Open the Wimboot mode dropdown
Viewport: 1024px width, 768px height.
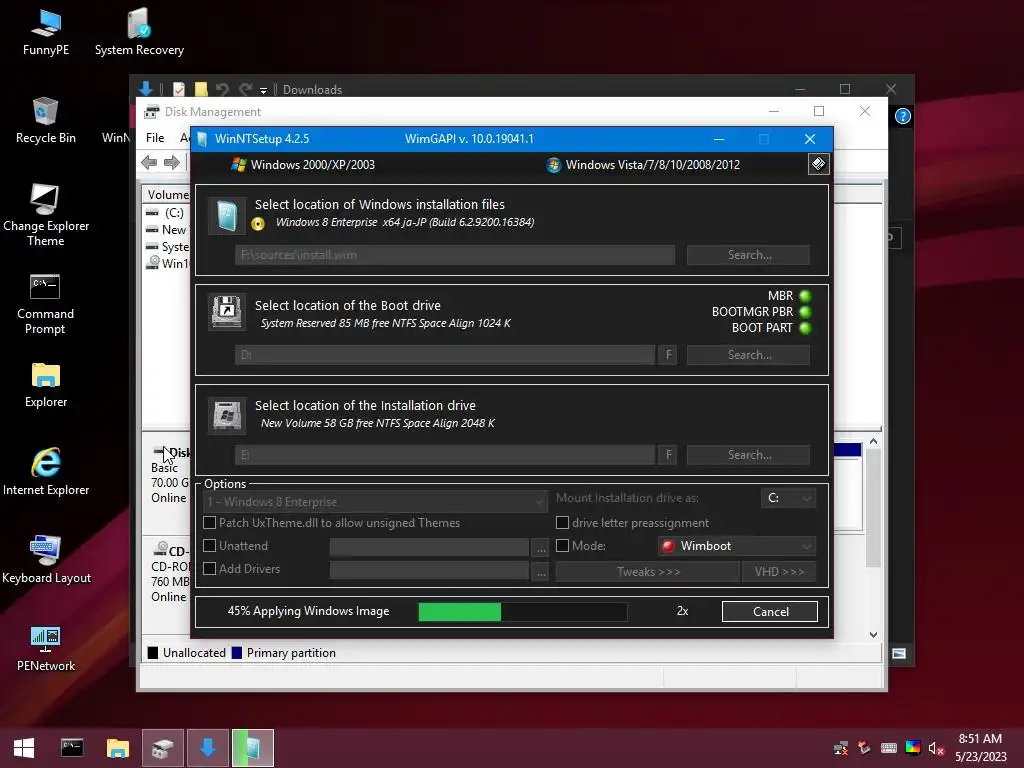[737, 546]
